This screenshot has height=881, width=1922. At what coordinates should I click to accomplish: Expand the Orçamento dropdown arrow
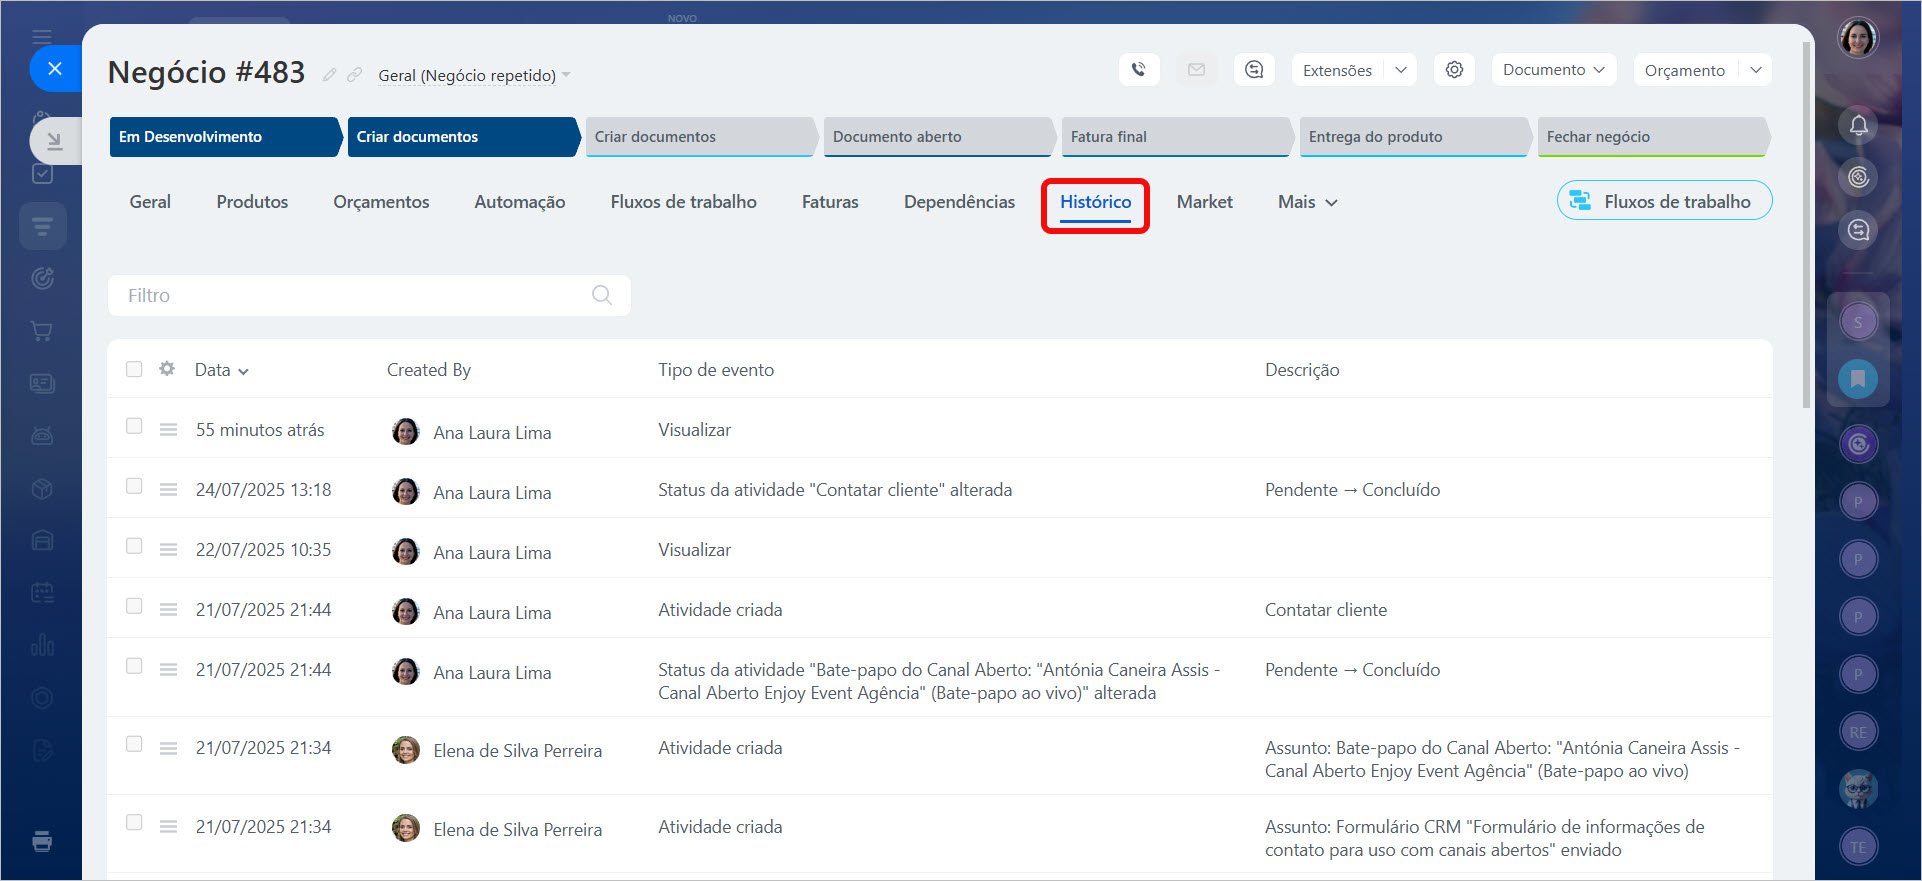pyautogui.click(x=1756, y=70)
